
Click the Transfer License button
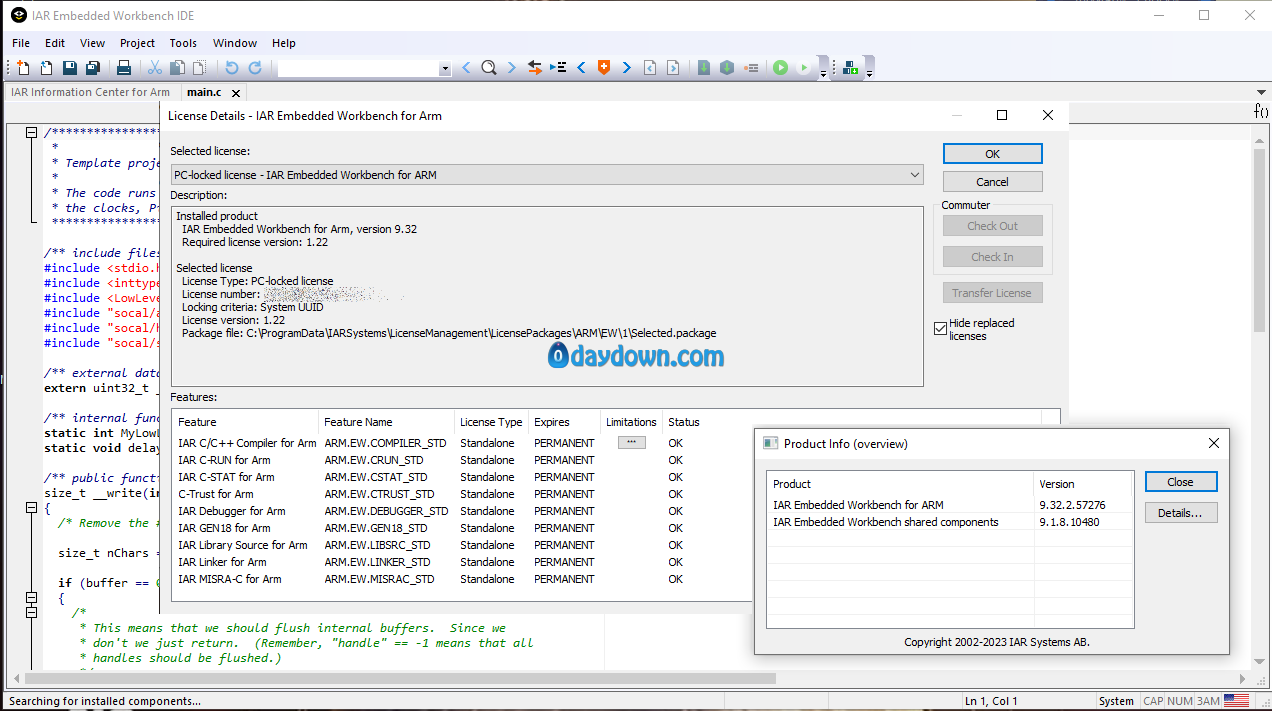tap(992, 293)
